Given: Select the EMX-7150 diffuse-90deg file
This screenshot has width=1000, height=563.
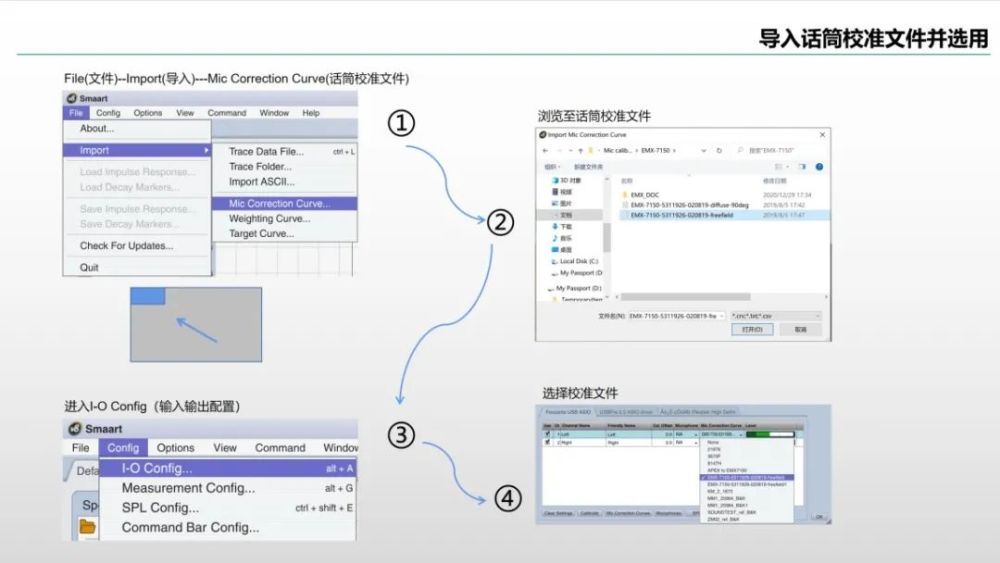Looking at the screenshot, I should tap(689, 205).
